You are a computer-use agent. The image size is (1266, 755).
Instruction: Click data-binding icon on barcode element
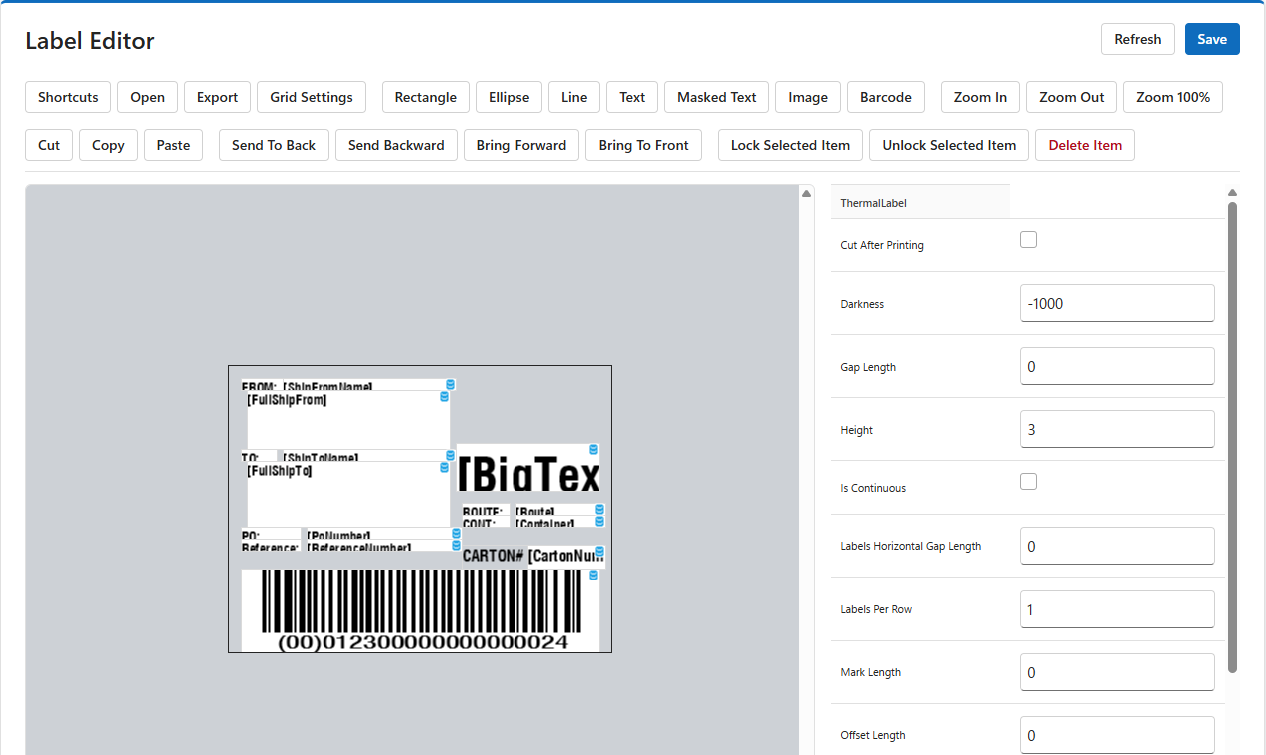593,575
